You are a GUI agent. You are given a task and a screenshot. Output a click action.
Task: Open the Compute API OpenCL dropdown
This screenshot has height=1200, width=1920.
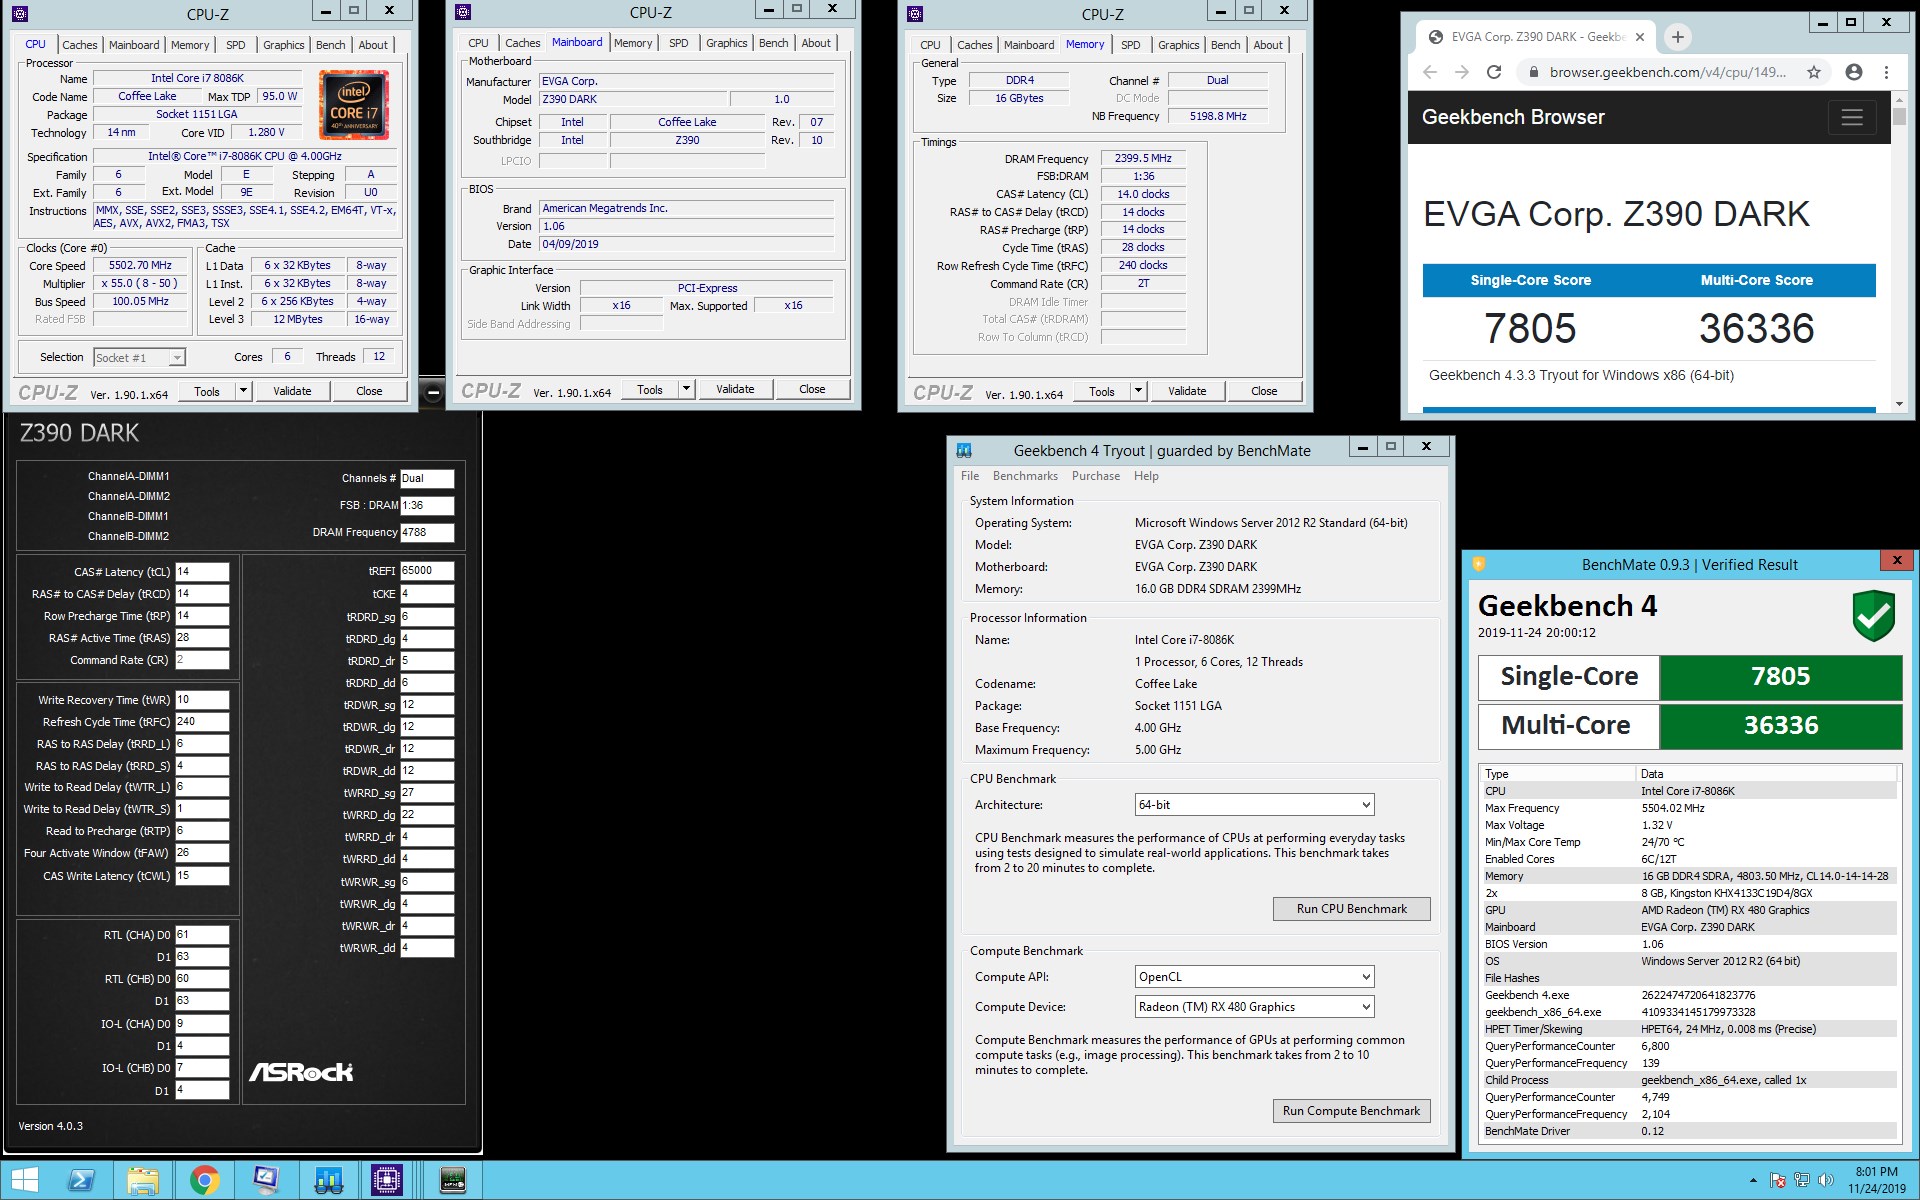tap(1254, 977)
